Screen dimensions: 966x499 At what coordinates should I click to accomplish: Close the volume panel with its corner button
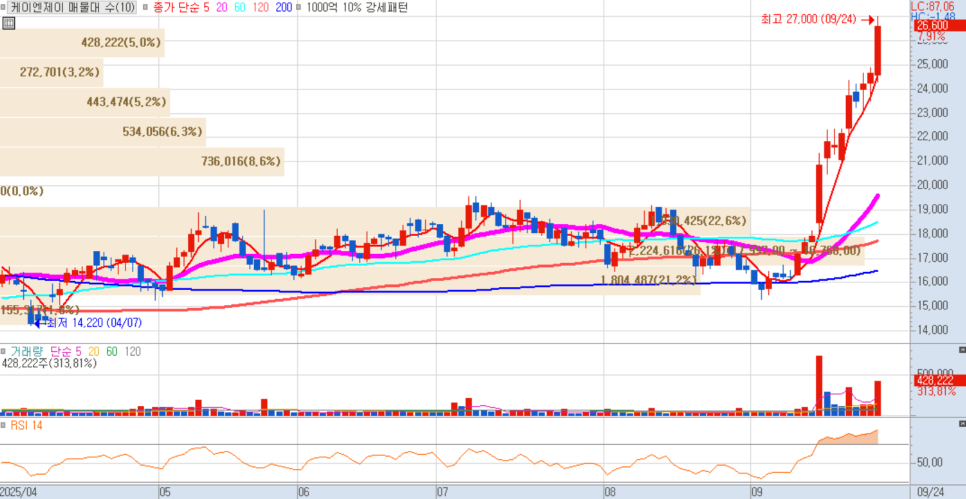click(x=962, y=349)
